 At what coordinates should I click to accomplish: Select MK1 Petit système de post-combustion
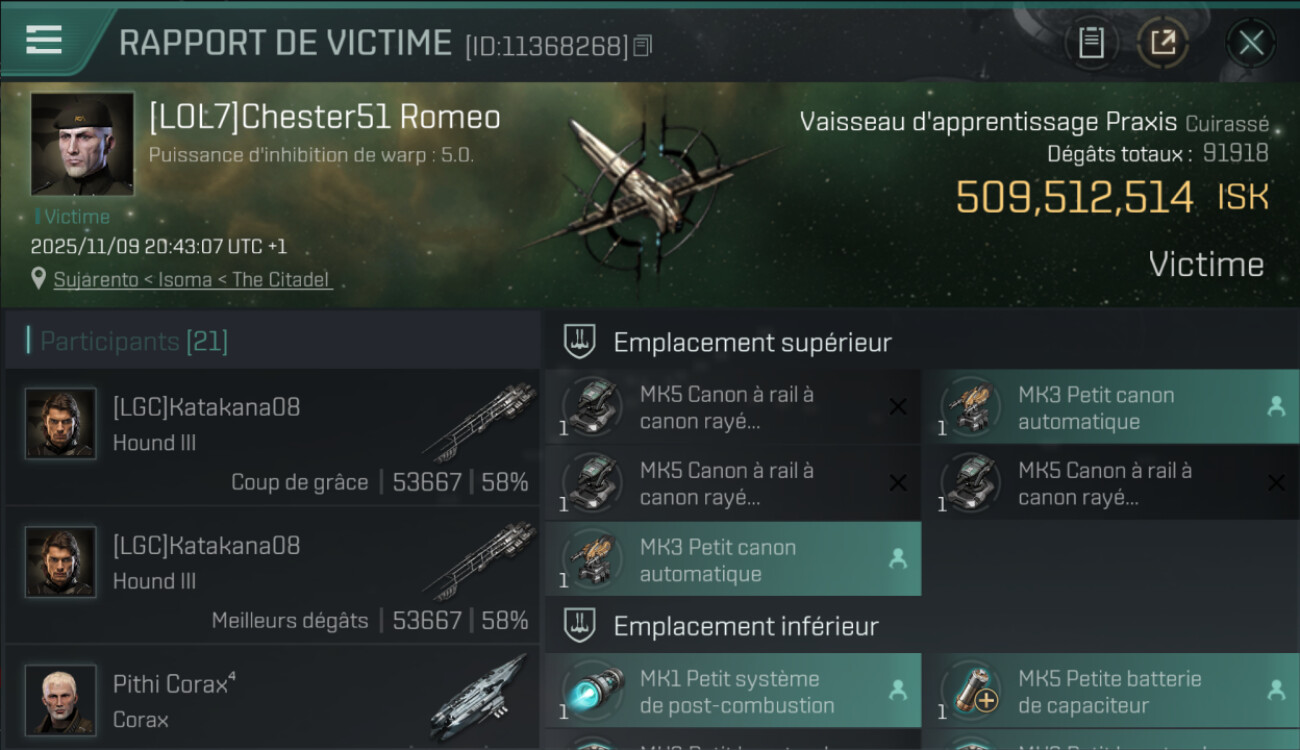click(733, 691)
